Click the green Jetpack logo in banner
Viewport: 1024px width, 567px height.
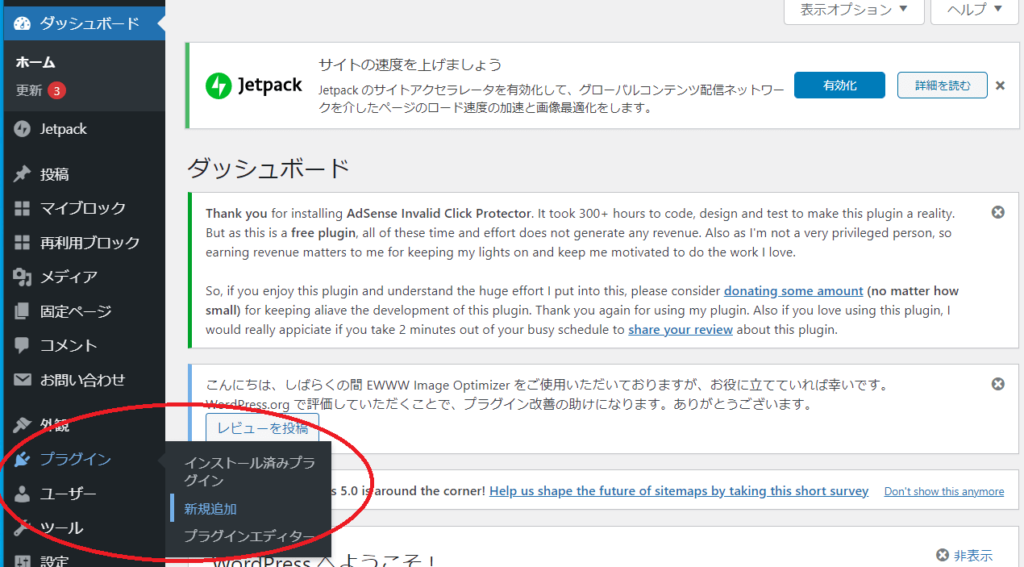tap(219, 86)
